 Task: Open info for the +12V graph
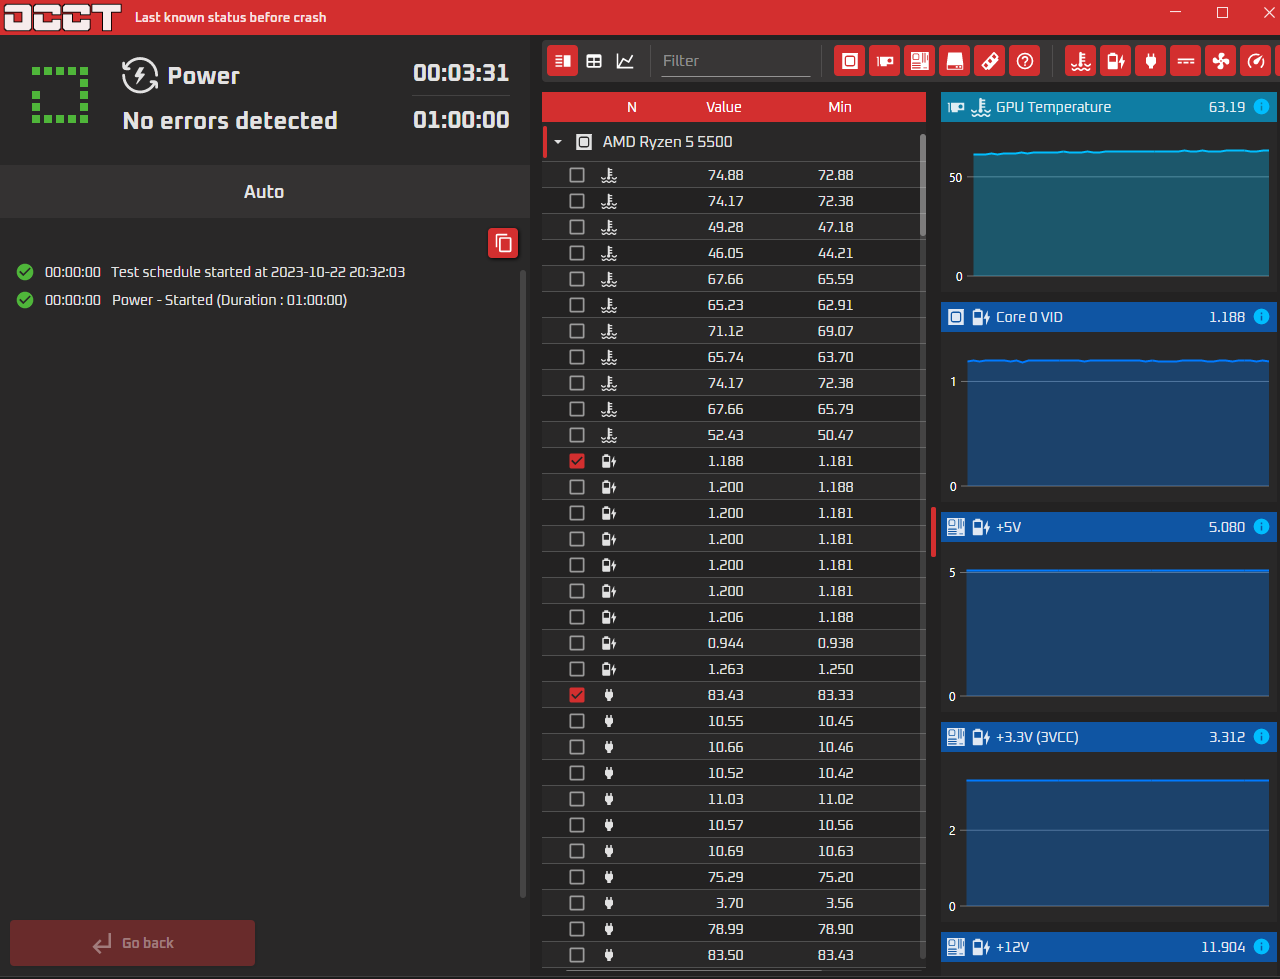click(1262, 947)
